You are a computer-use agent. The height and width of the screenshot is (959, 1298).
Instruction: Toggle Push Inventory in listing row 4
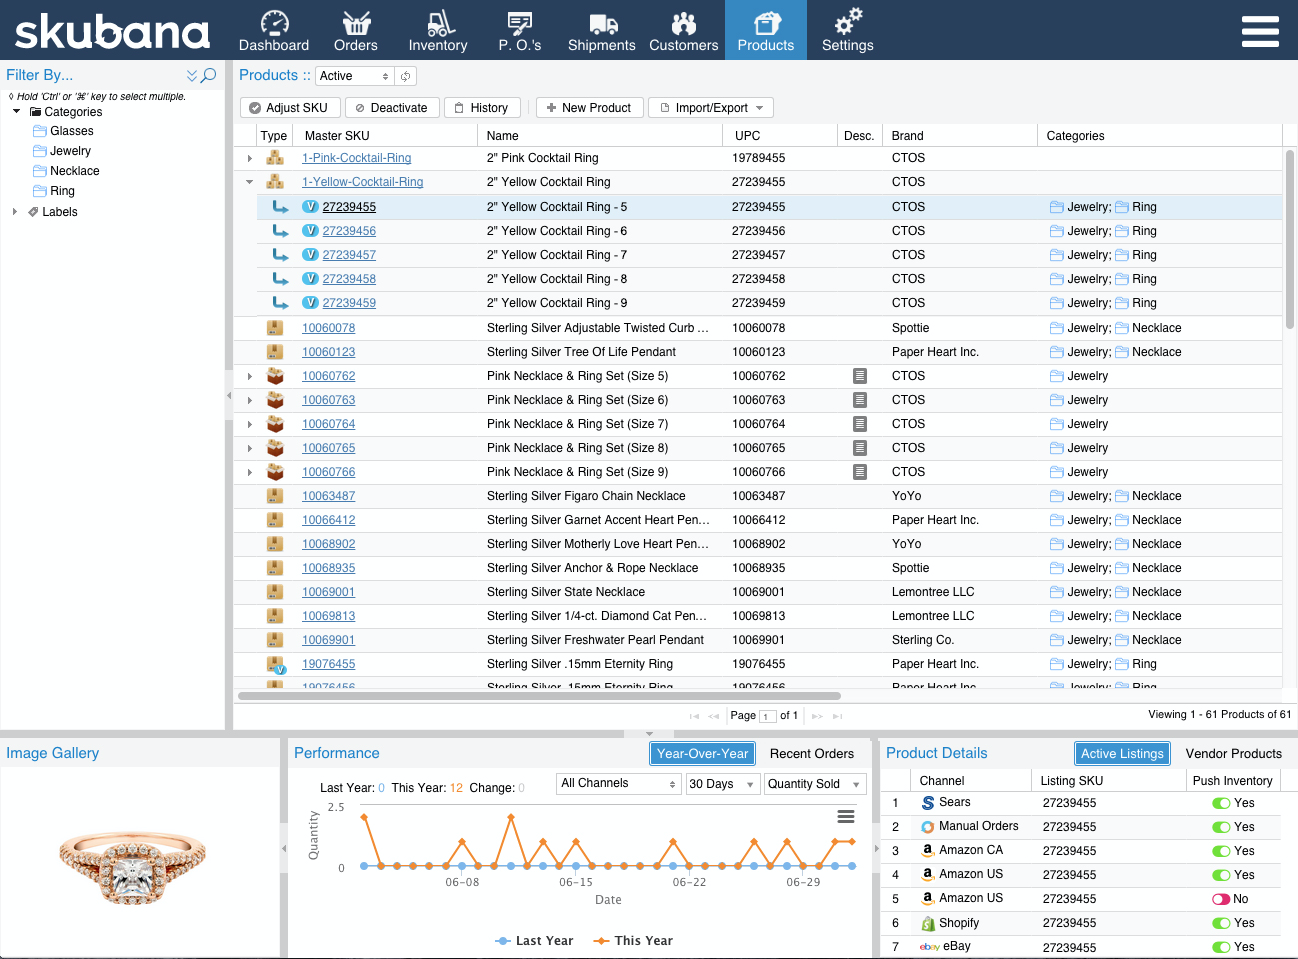click(x=1221, y=875)
